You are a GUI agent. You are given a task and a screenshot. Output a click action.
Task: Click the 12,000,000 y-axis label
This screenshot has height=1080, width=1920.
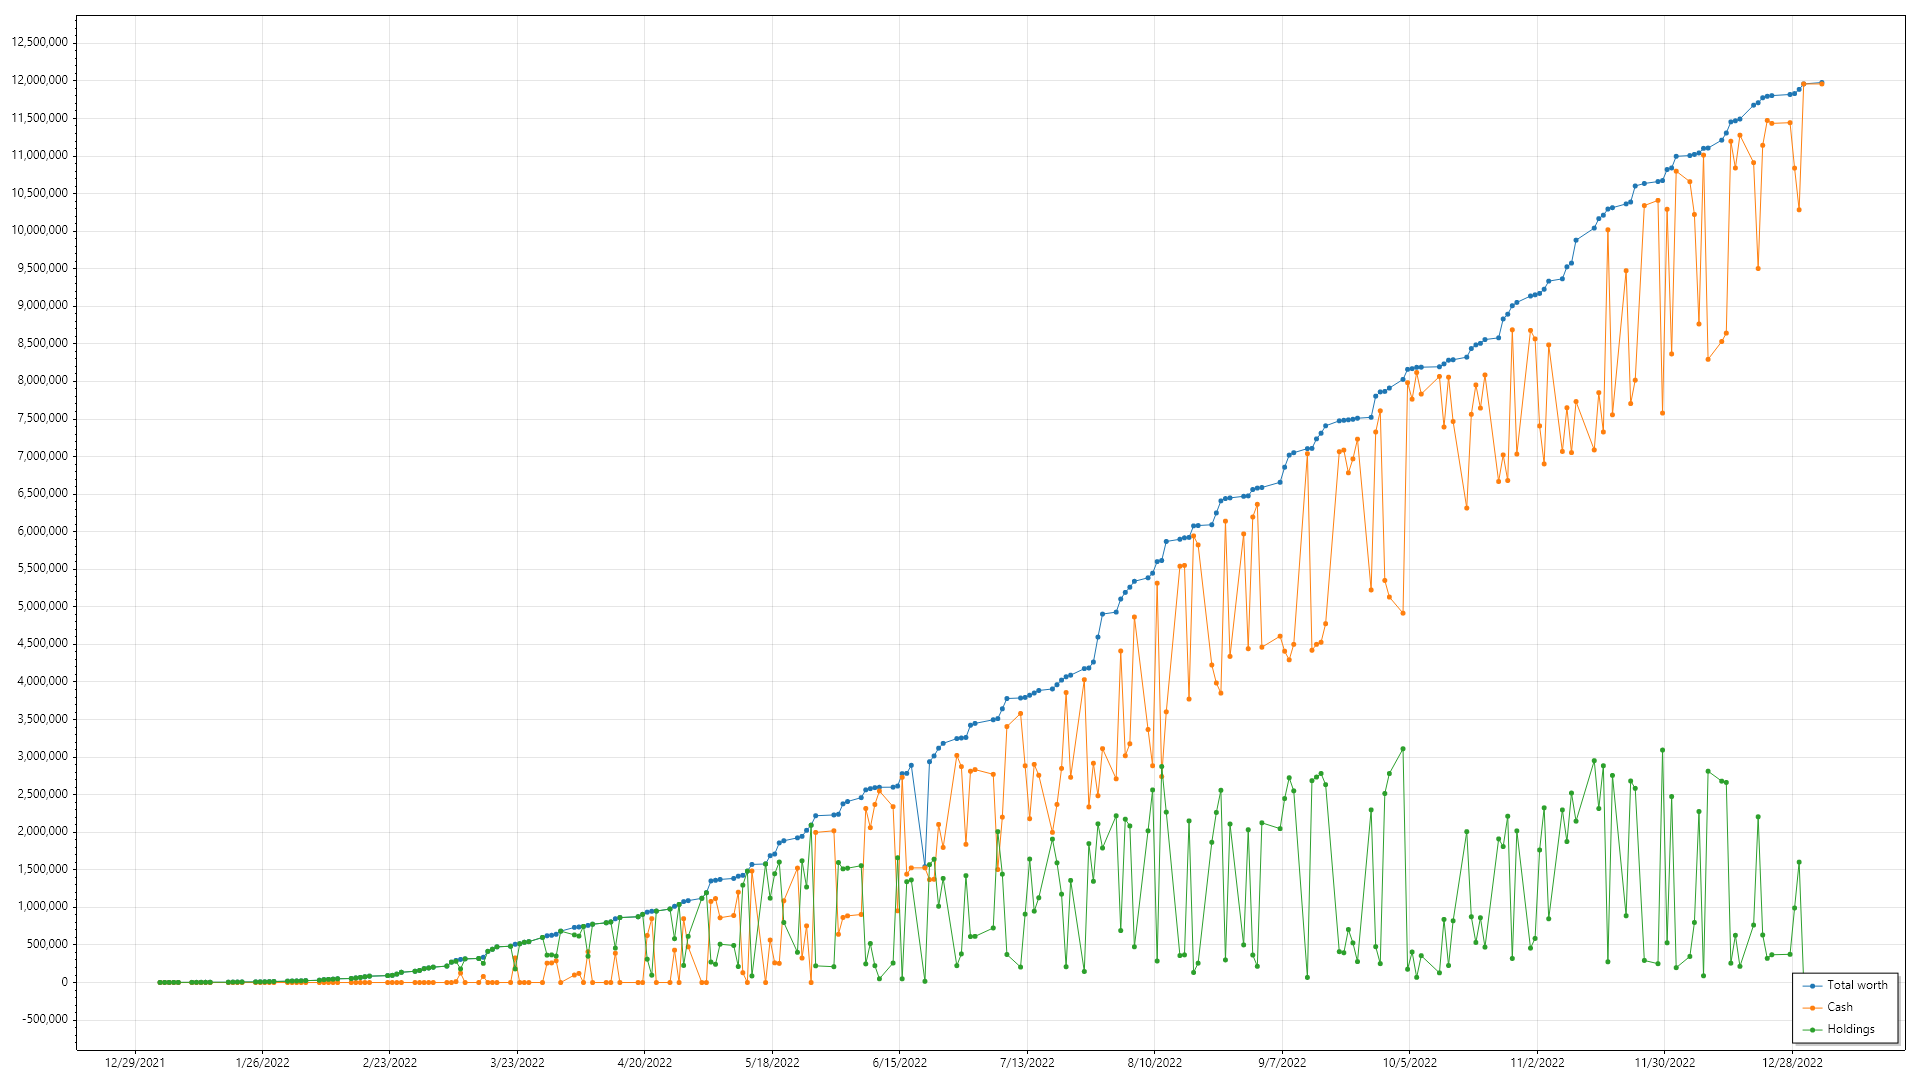click(x=40, y=80)
